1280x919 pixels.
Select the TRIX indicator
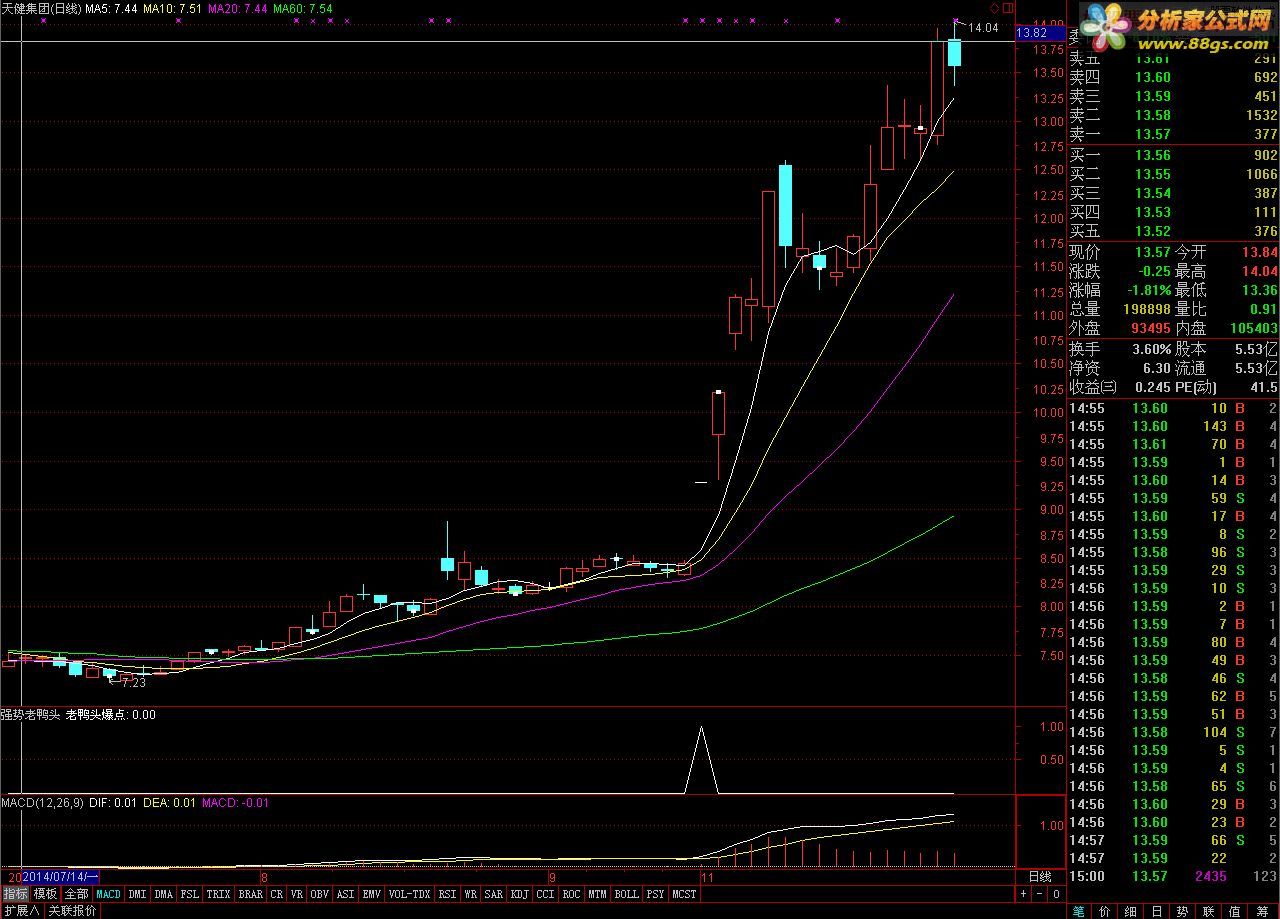[218, 894]
